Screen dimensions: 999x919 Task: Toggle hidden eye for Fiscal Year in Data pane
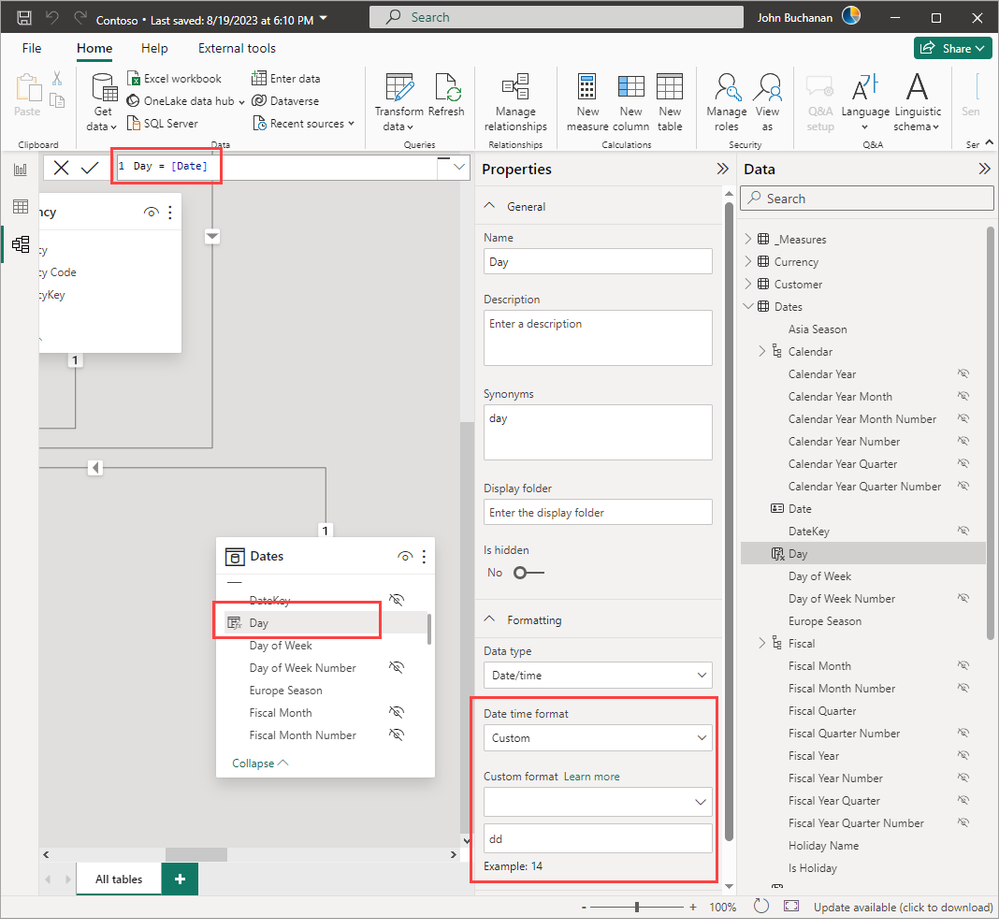tap(963, 755)
